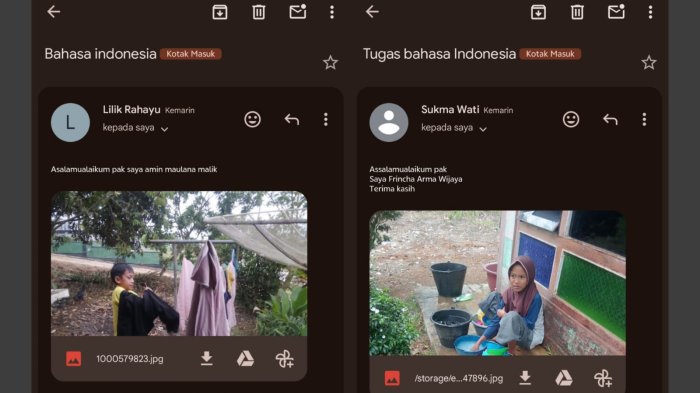Delete the Bahasa indonesia email
This screenshot has height=393, width=700.
coord(259,12)
